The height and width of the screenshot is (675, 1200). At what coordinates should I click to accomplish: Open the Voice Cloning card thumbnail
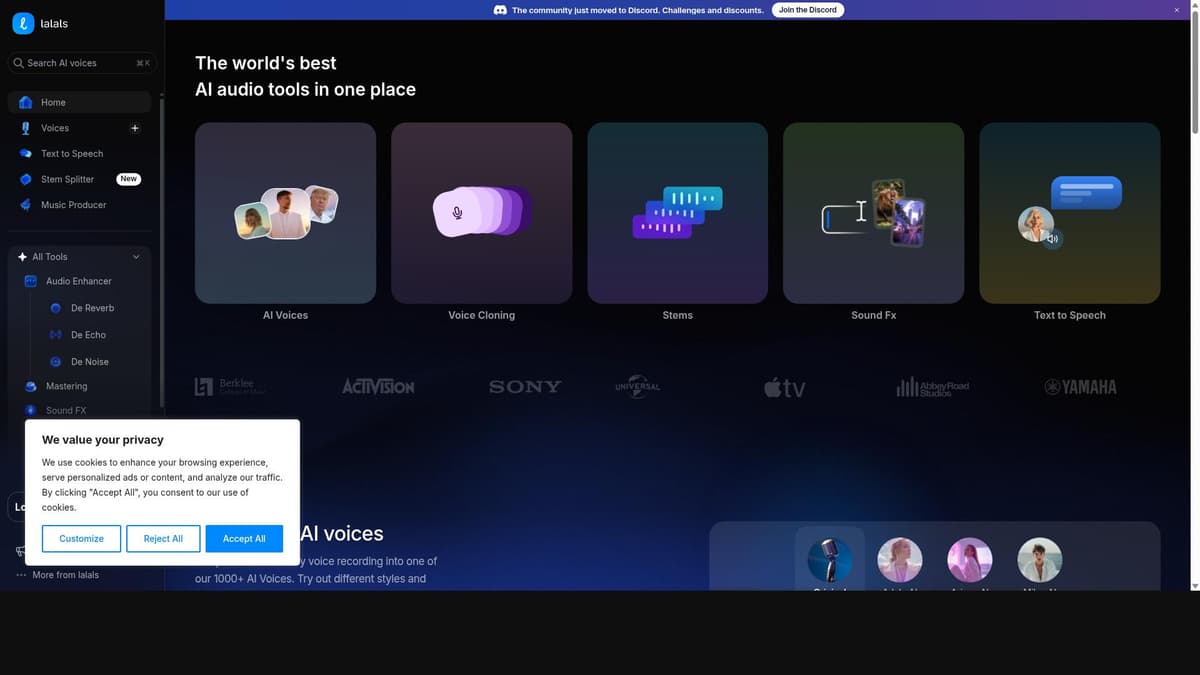coord(482,213)
